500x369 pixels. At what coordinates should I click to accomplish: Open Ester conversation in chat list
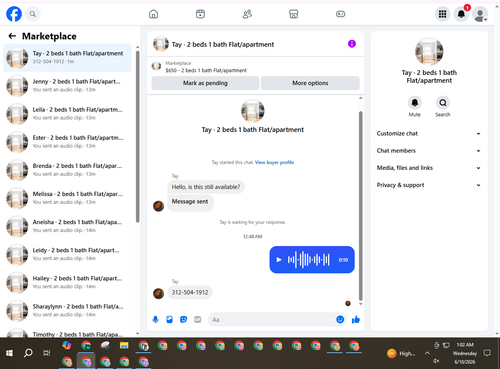click(x=67, y=142)
